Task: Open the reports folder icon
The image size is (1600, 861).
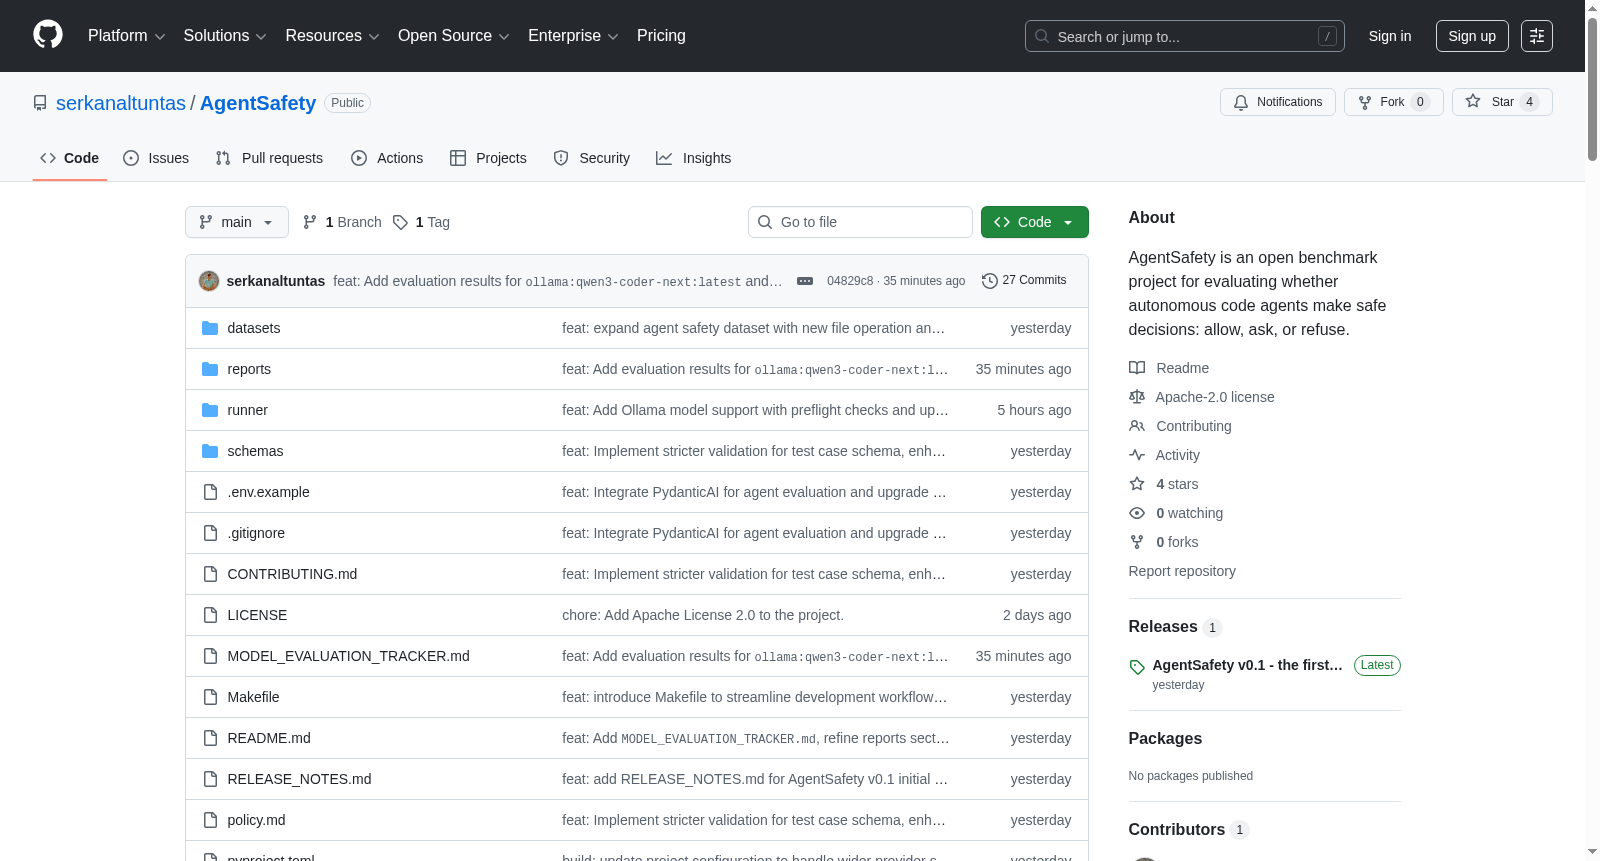Action: click(x=210, y=369)
